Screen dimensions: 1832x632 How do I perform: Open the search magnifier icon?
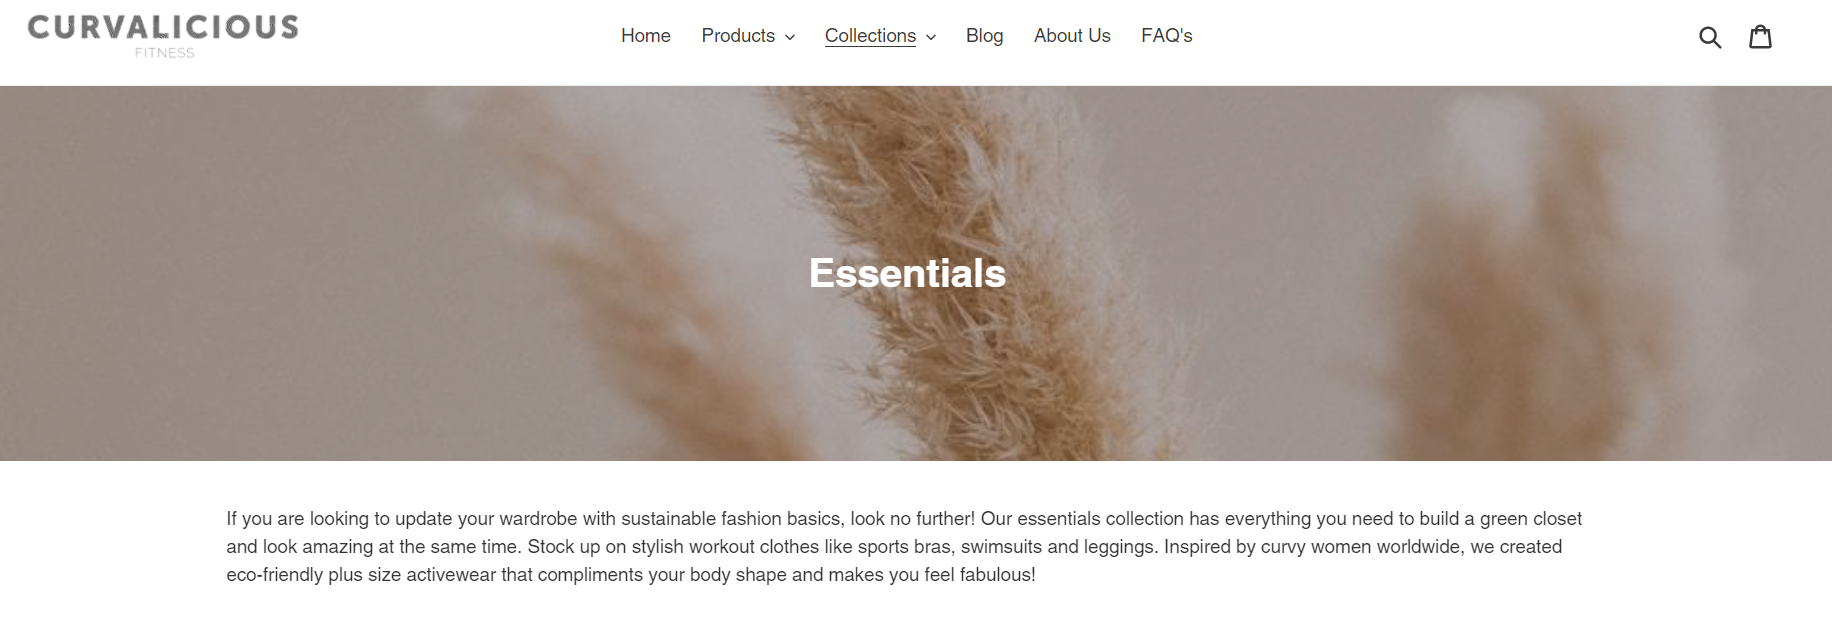(1710, 37)
